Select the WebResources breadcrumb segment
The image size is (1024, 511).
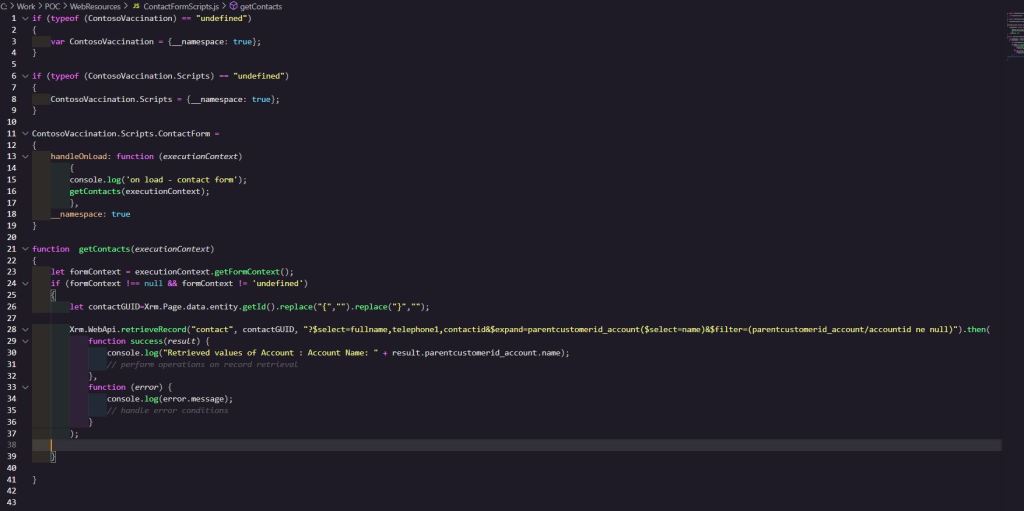point(95,6)
